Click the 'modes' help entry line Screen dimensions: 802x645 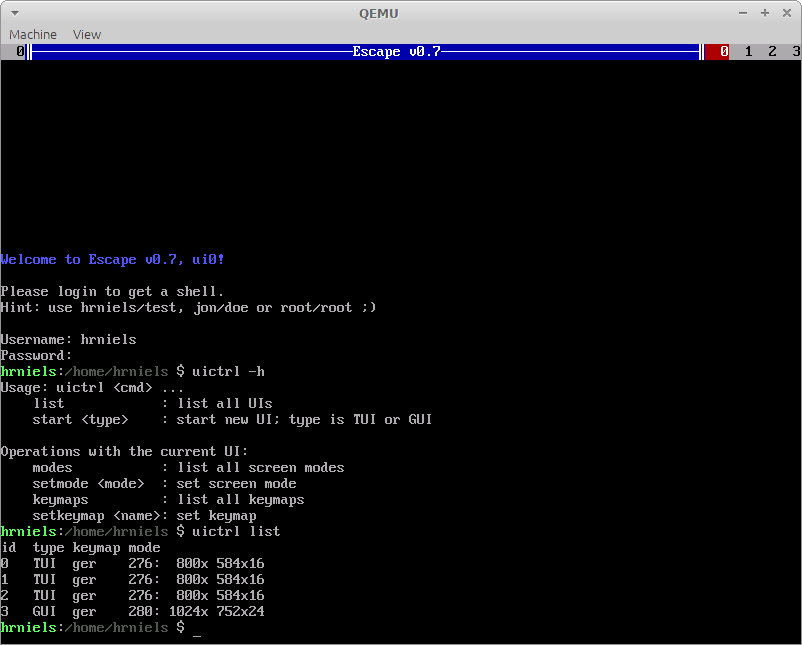point(188,468)
